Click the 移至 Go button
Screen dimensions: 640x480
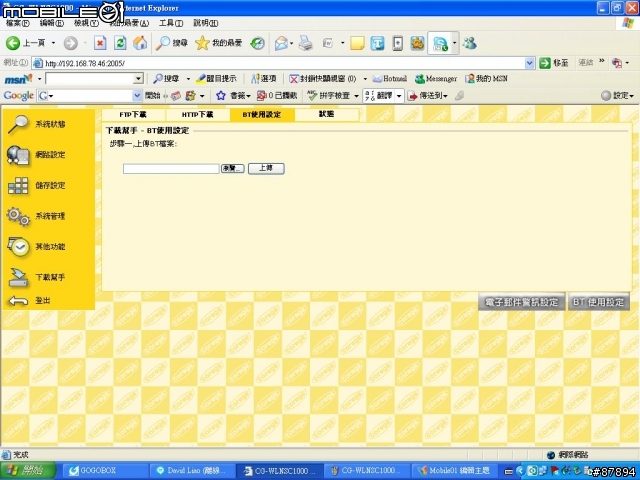[554, 63]
